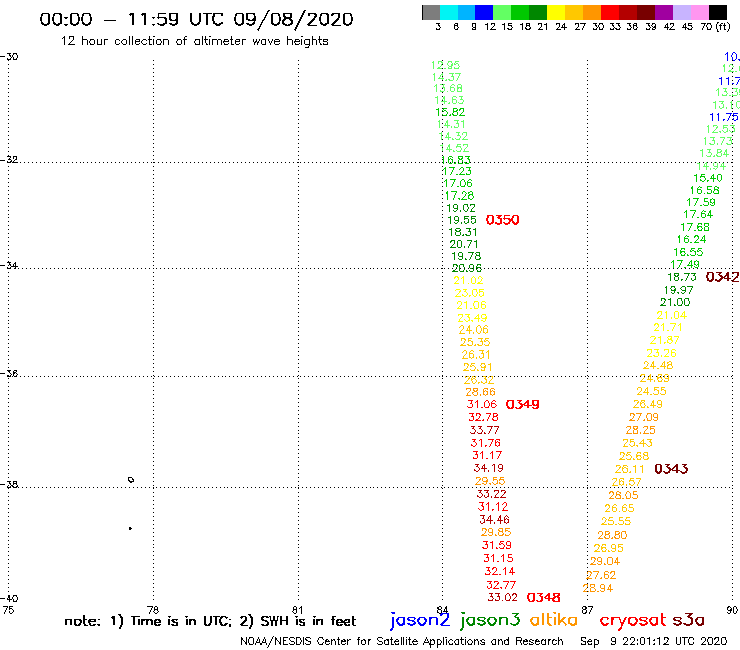This screenshot has width=740, height=650.
Task: Click the wave height value 26.11
Action: [630, 469]
